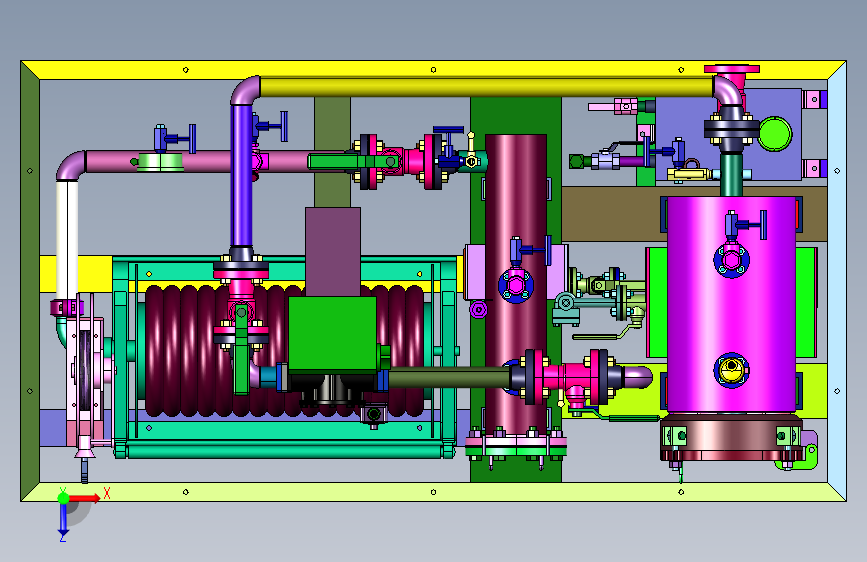Select the top yellow frame beam
The height and width of the screenshot is (562, 867).
434,70
